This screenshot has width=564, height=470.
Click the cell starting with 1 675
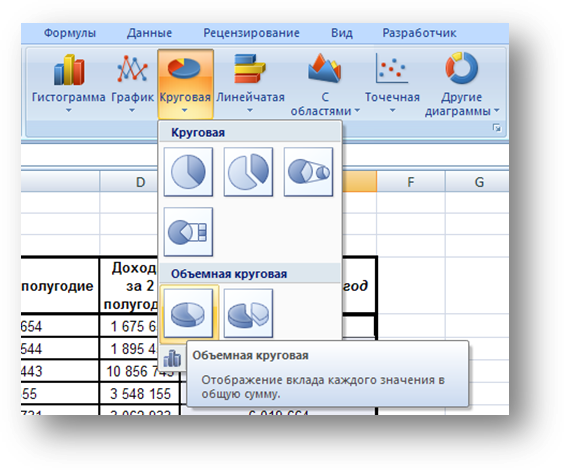pyautogui.click(x=129, y=326)
